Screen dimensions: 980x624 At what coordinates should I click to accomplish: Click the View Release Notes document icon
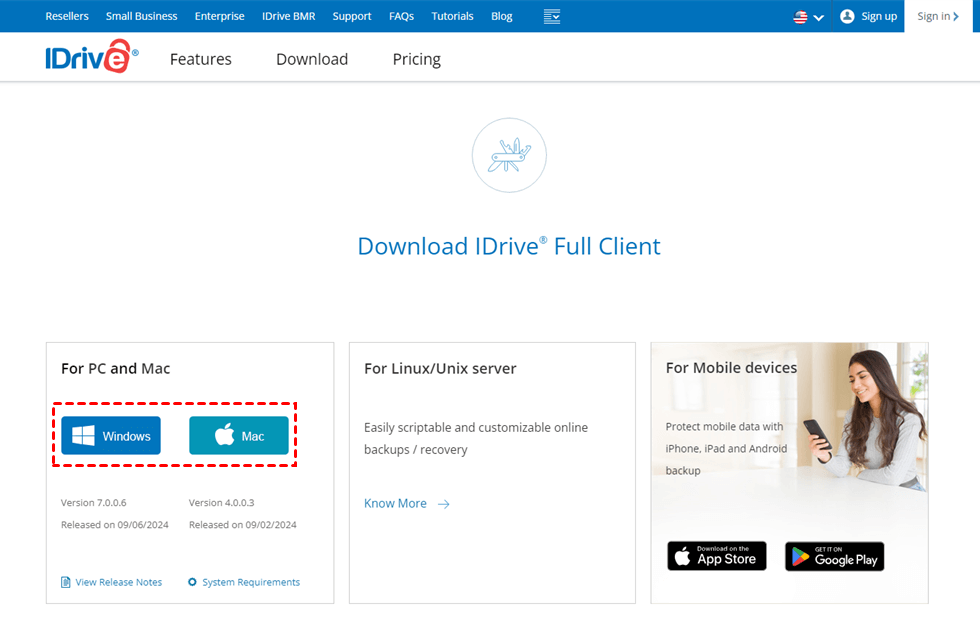pyautogui.click(x=66, y=582)
